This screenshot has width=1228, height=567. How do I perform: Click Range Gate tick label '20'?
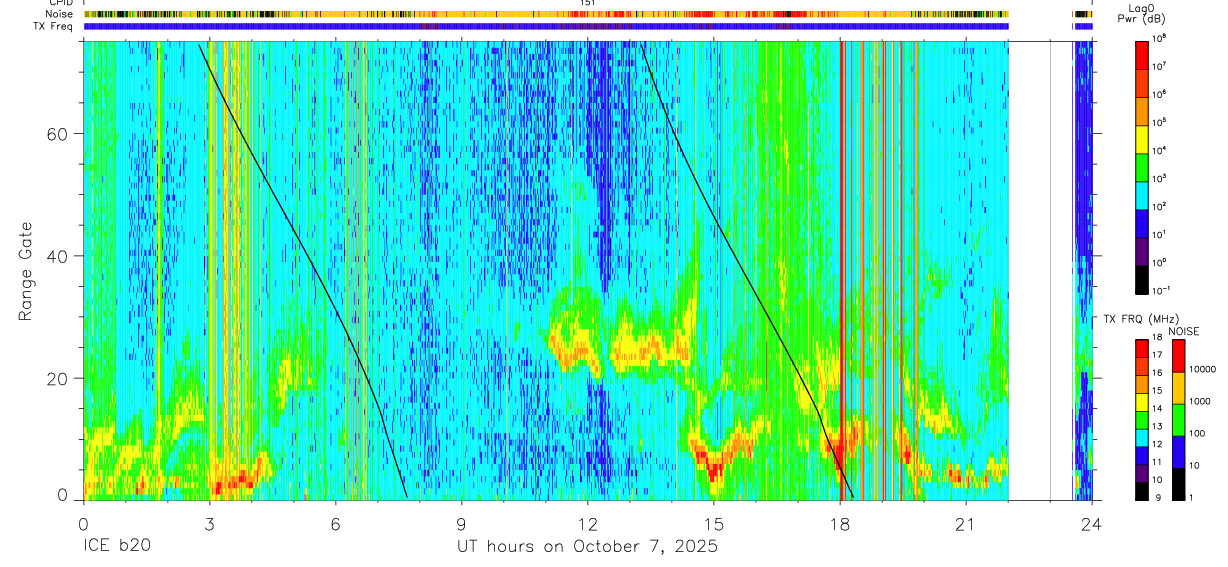[x=56, y=378]
